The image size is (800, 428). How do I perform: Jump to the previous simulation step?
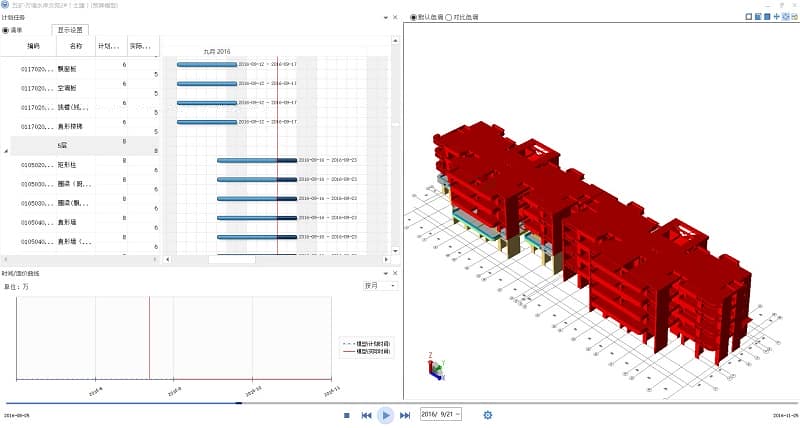pyautogui.click(x=366, y=415)
